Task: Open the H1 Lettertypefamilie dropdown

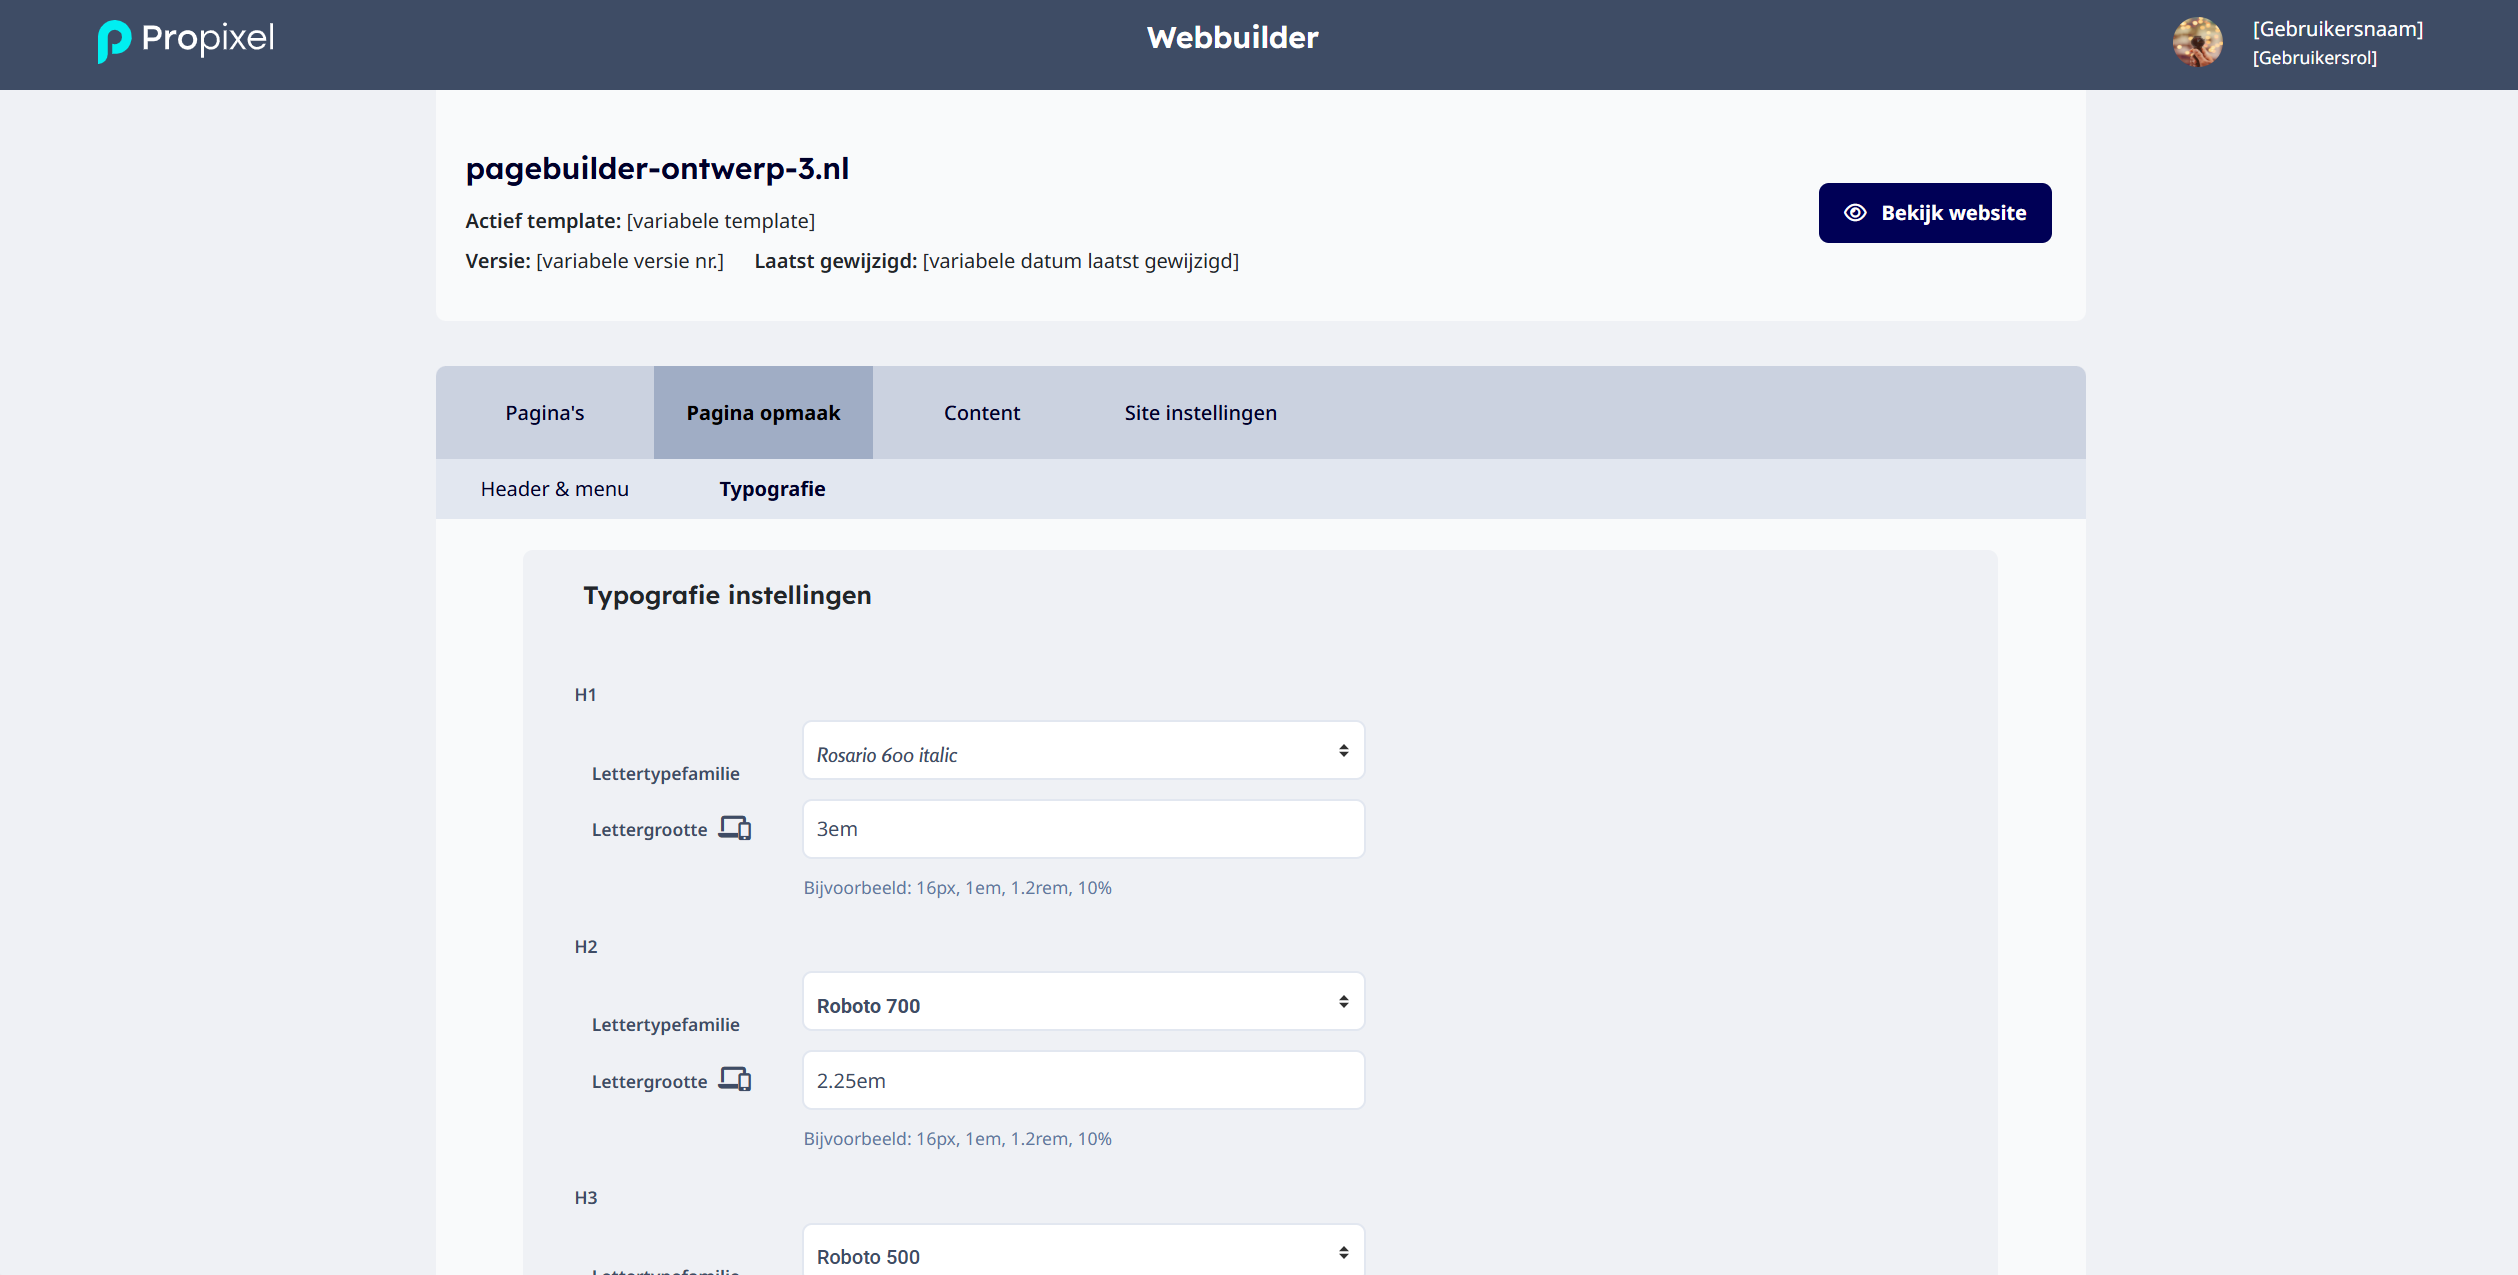Action: tap(1083, 751)
